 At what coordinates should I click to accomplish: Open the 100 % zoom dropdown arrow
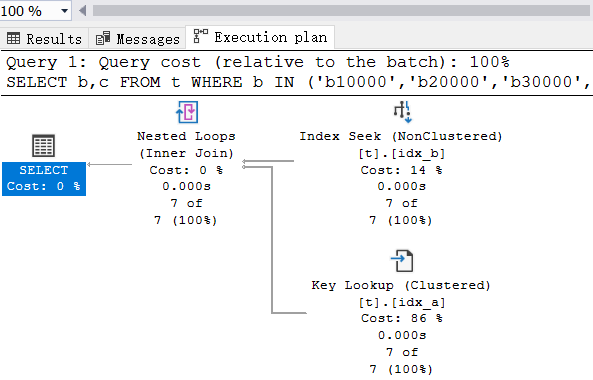(65, 11)
